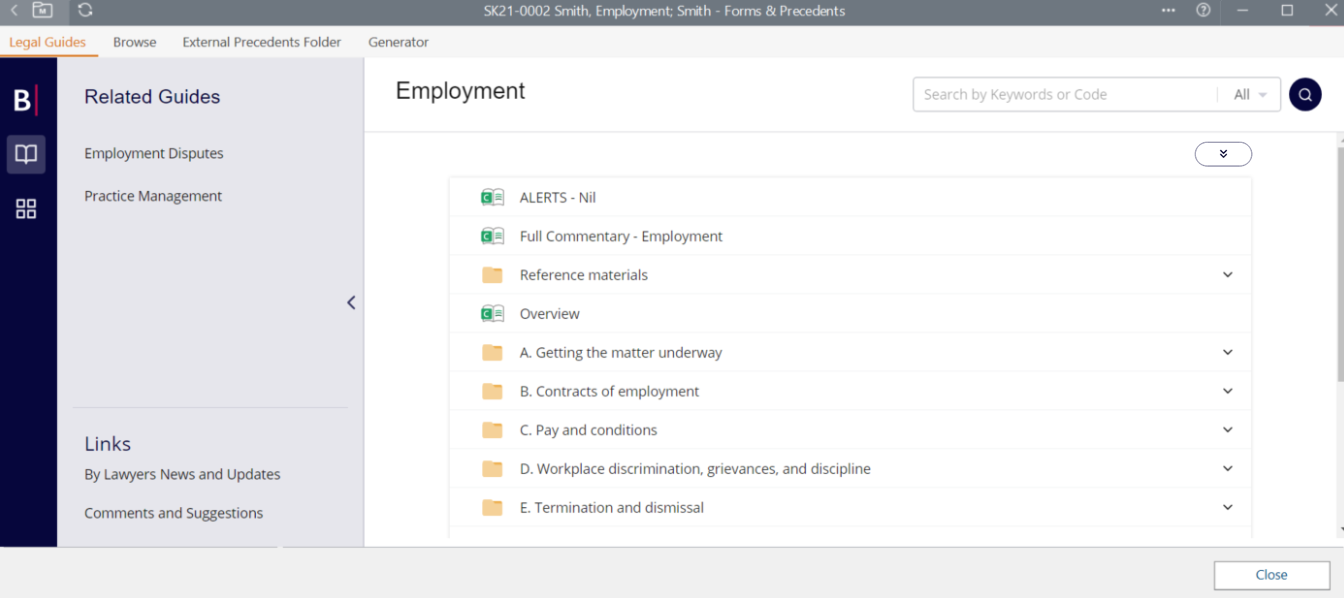Click the By Lawyers 'B' logo icon
This screenshot has width=1344, height=598.
pos(24,100)
